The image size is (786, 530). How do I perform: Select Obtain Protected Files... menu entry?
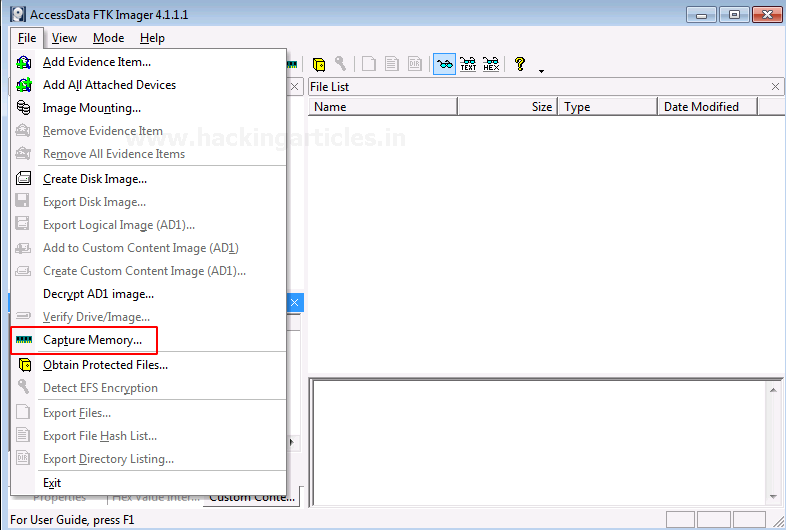(149, 365)
